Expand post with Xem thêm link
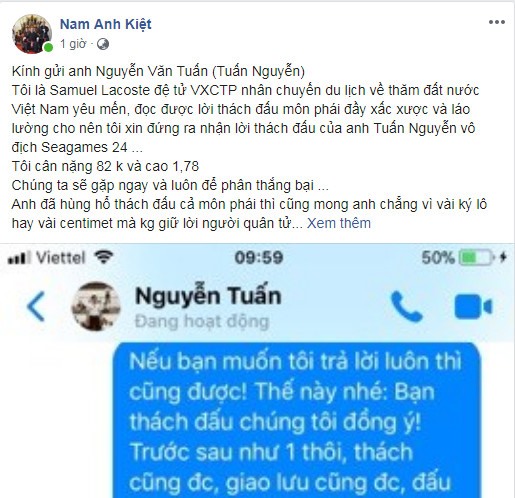The image size is (515, 498). (x=339, y=223)
